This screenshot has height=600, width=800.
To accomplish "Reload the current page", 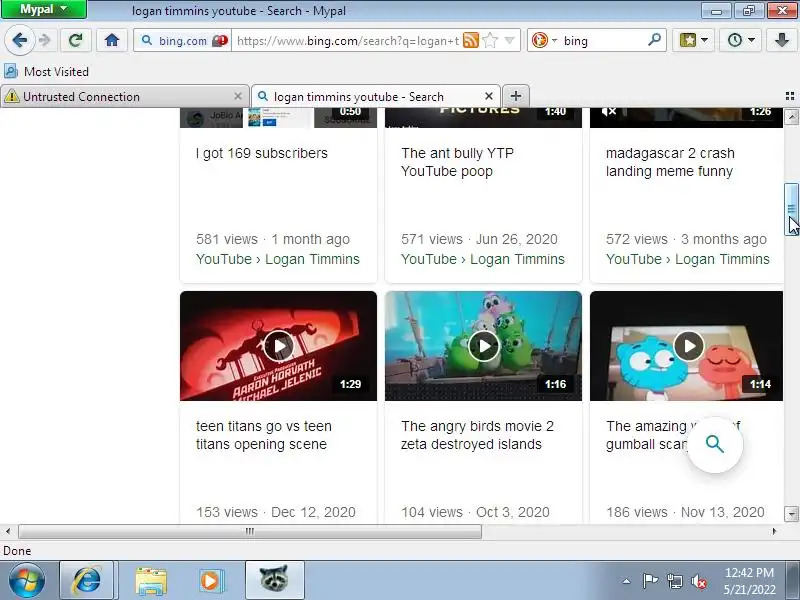I will [x=76, y=40].
